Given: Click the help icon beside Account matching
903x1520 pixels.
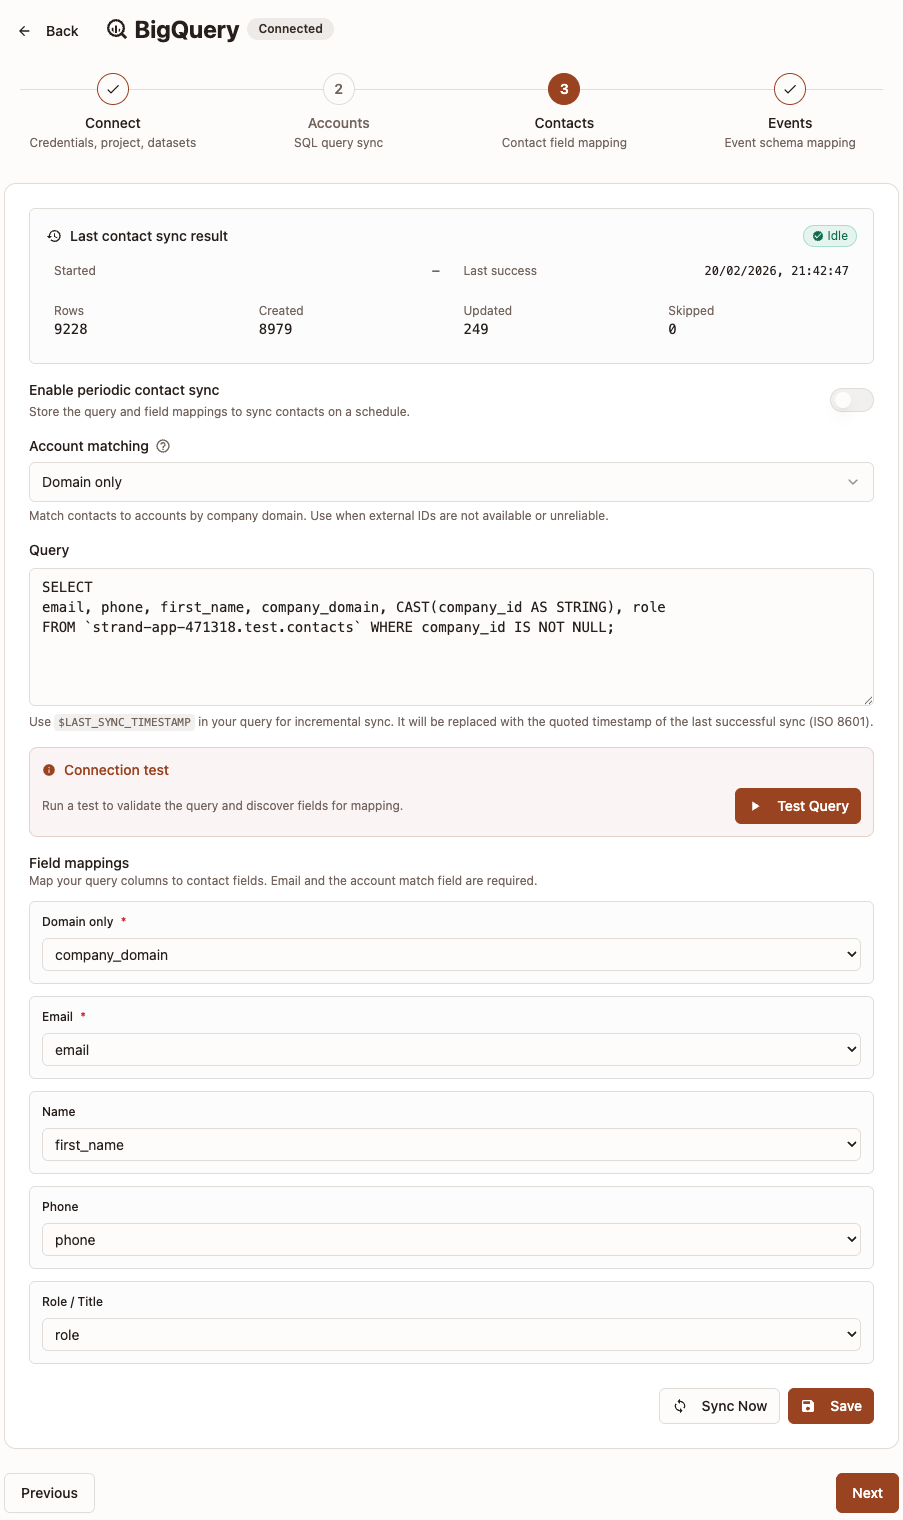Looking at the screenshot, I should [163, 446].
